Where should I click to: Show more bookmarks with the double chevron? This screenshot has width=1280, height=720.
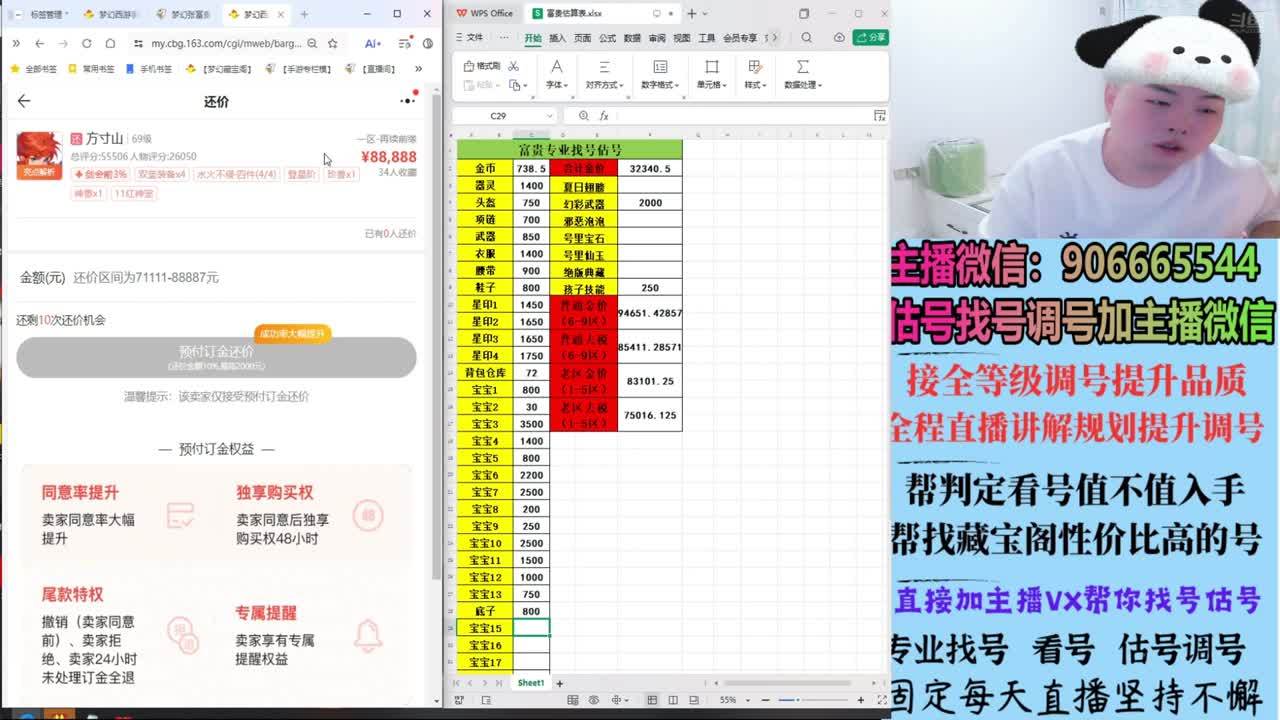tap(418, 69)
